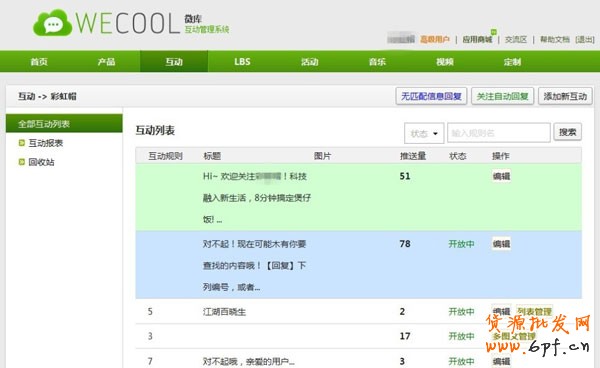This screenshot has height=368, width=600.
Task: Focus the rule name search field
Action: pos(499,133)
